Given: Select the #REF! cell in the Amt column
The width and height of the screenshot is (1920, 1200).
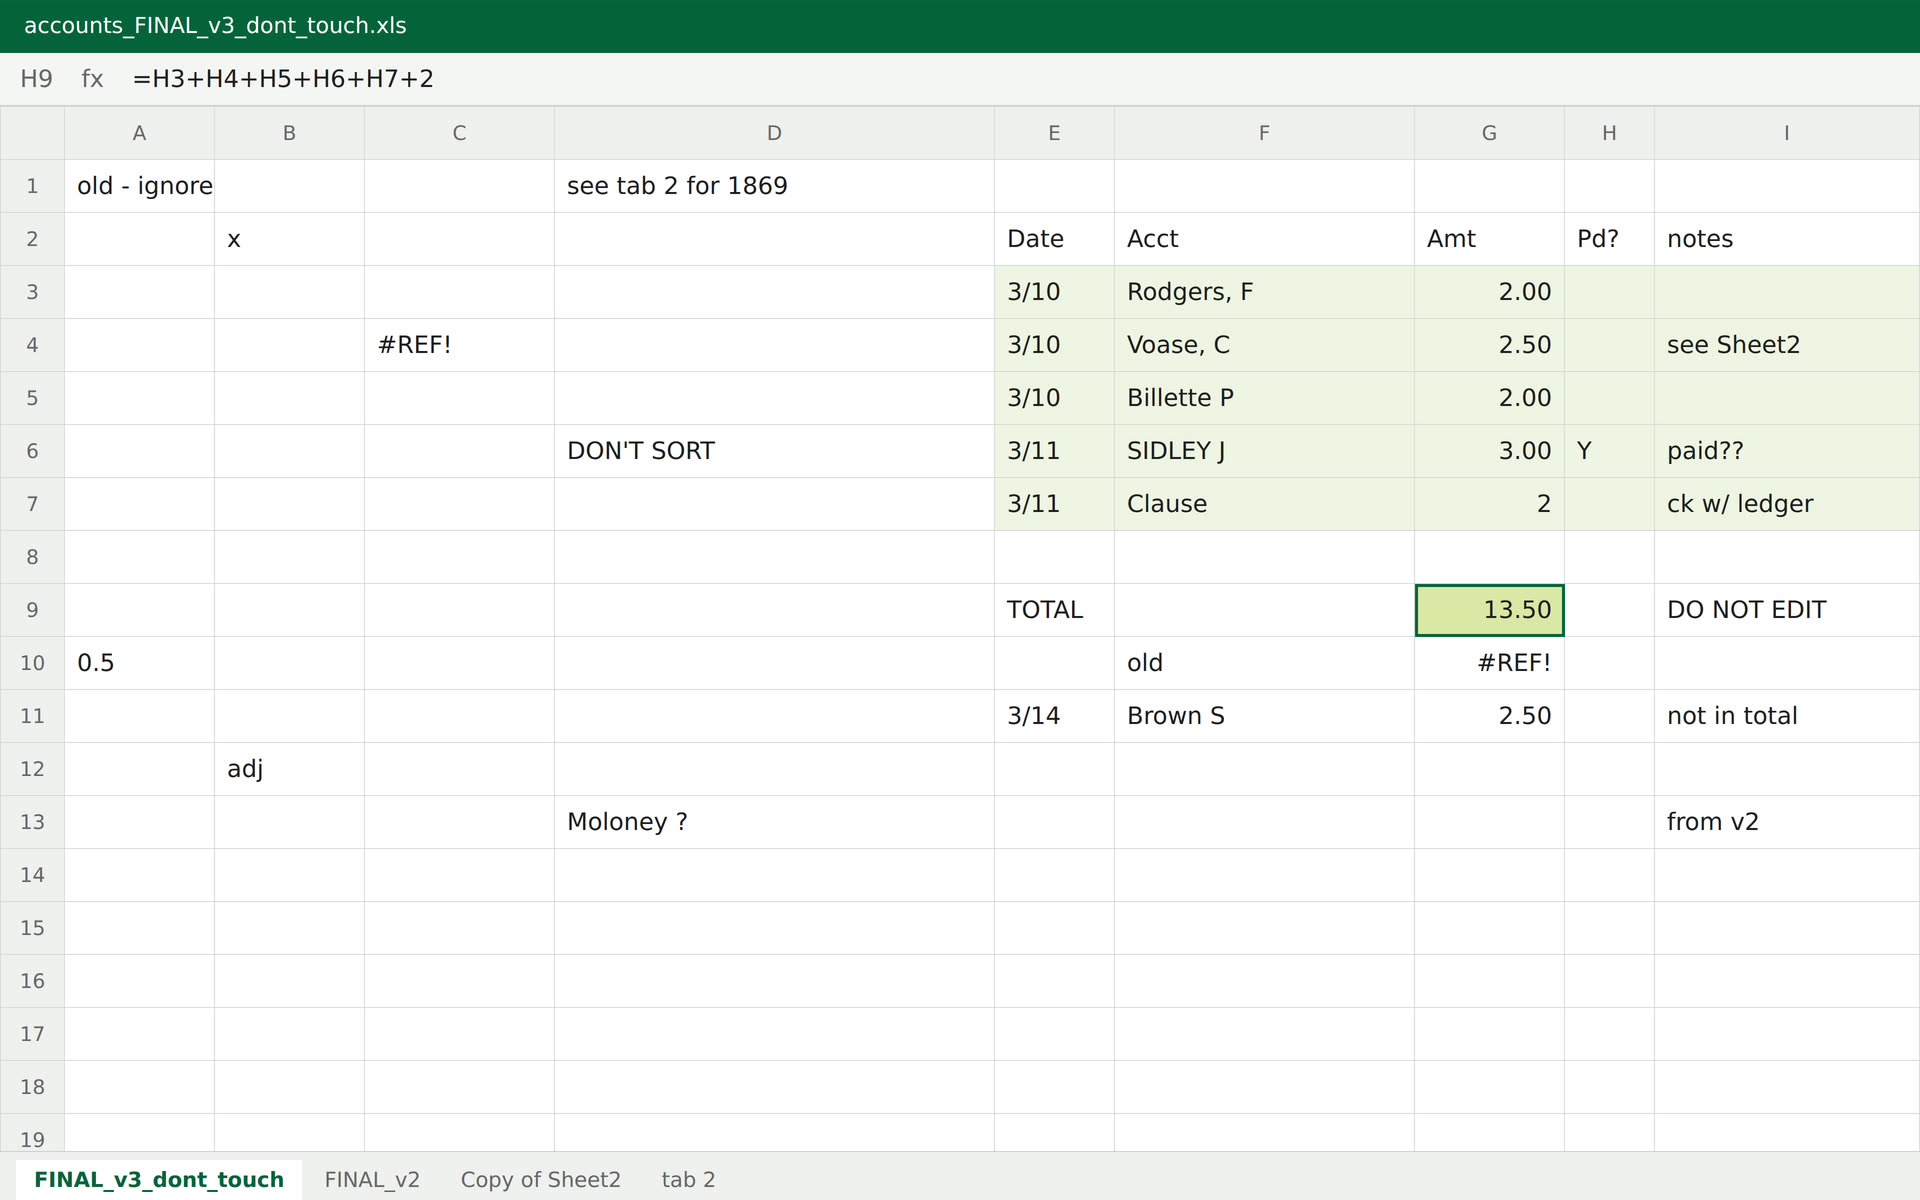Looking at the screenshot, I should [x=1489, y=663].
